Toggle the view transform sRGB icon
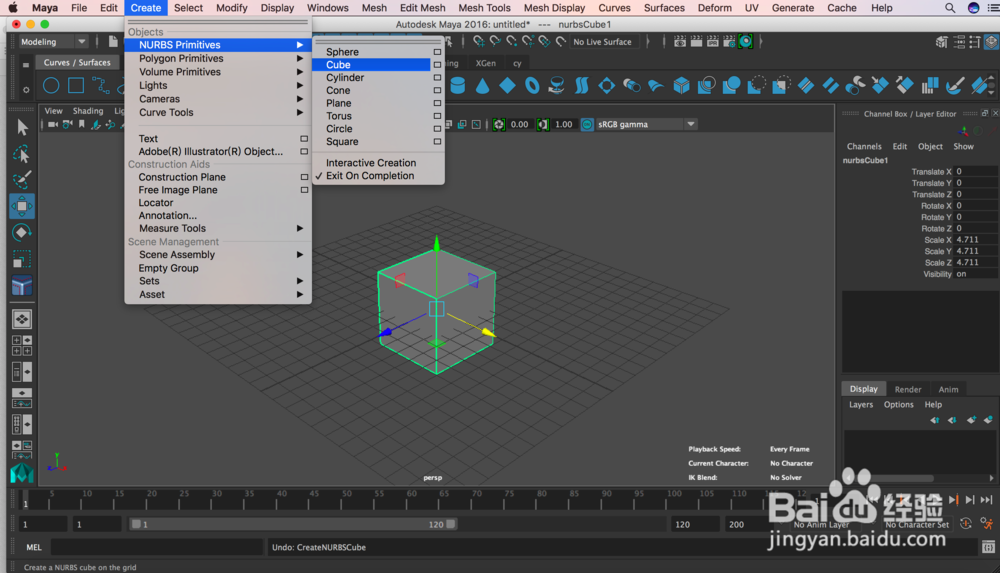Screen dimensions: 1000x573 [587, 124]
